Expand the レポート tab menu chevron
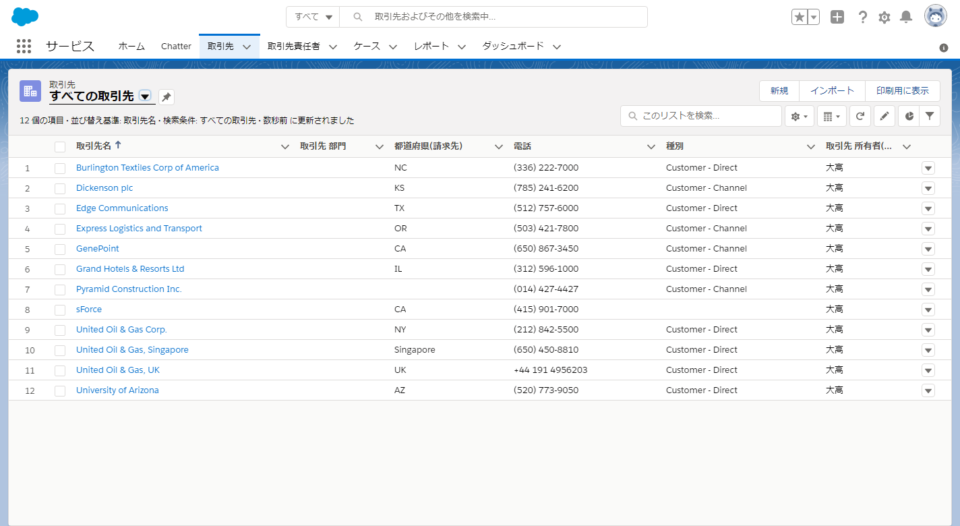The height and width of the screenshot is (526, 960). point(462,47)
